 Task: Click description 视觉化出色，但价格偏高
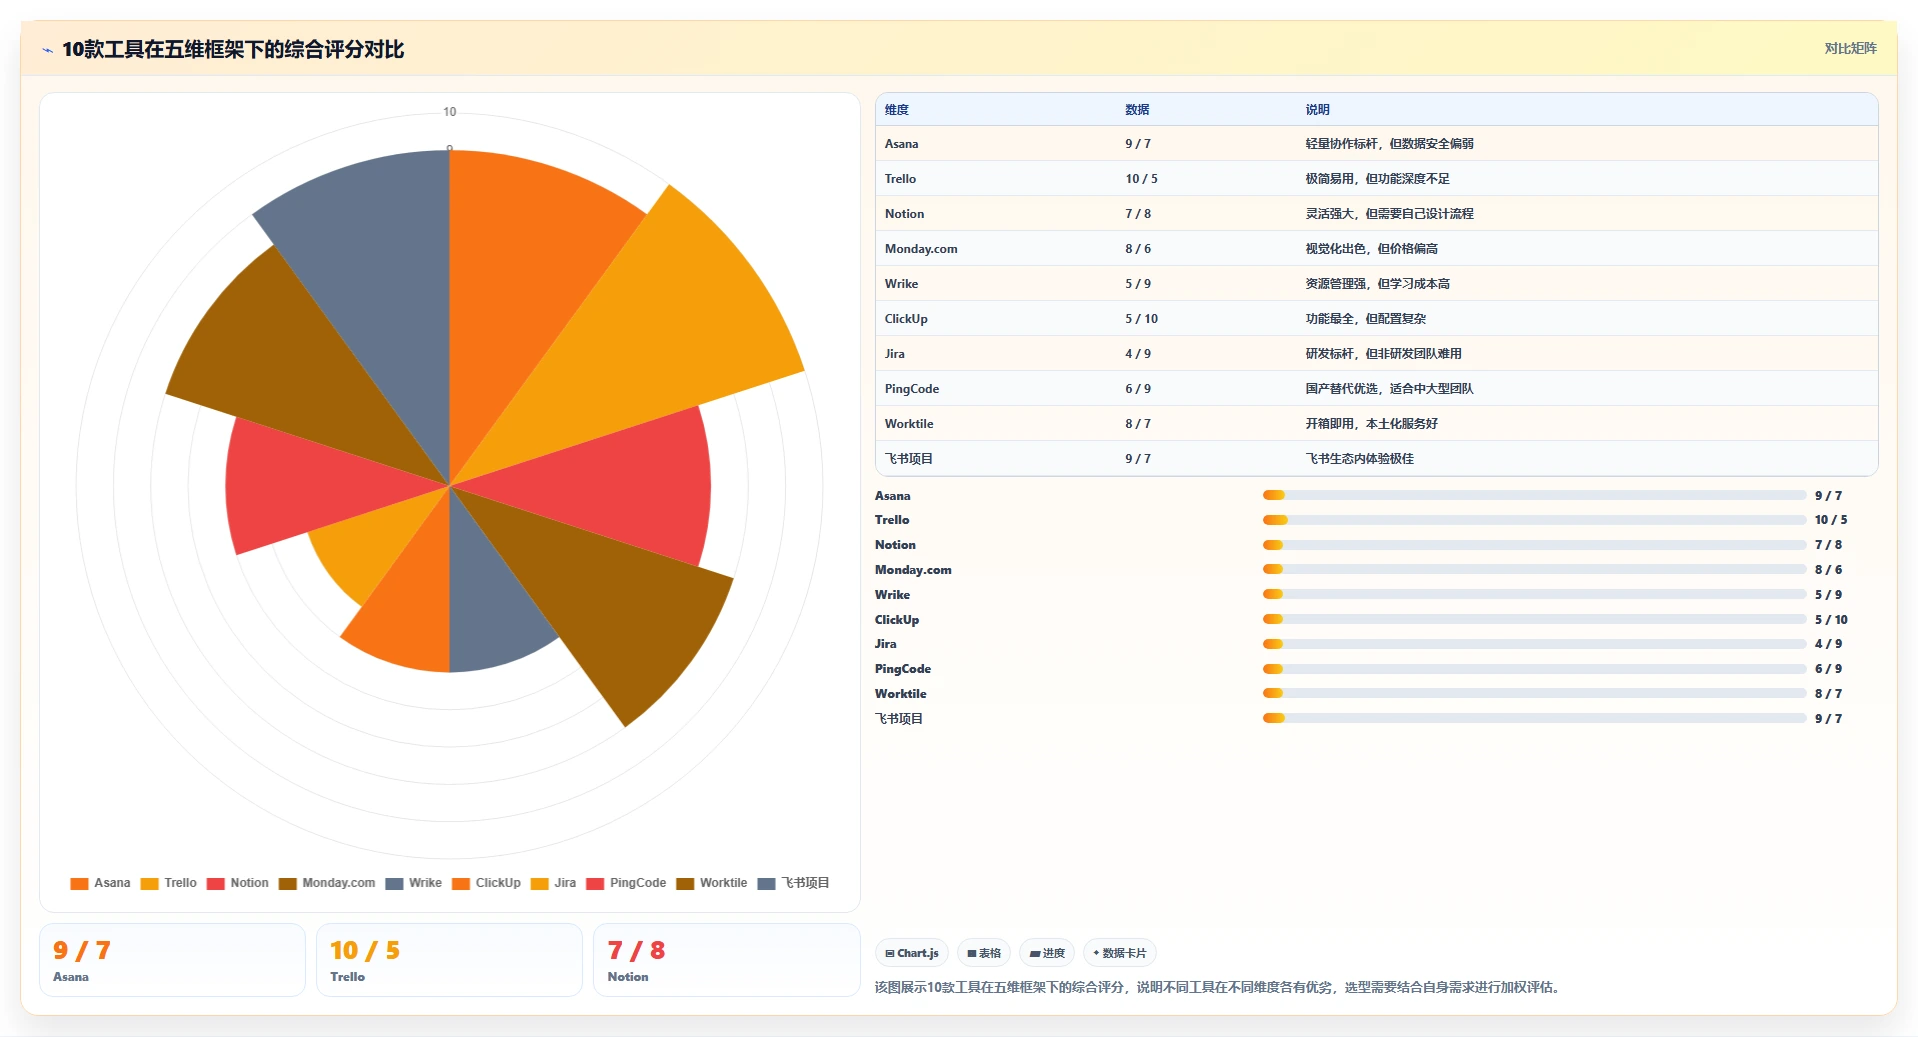(x=1371, y=249)
